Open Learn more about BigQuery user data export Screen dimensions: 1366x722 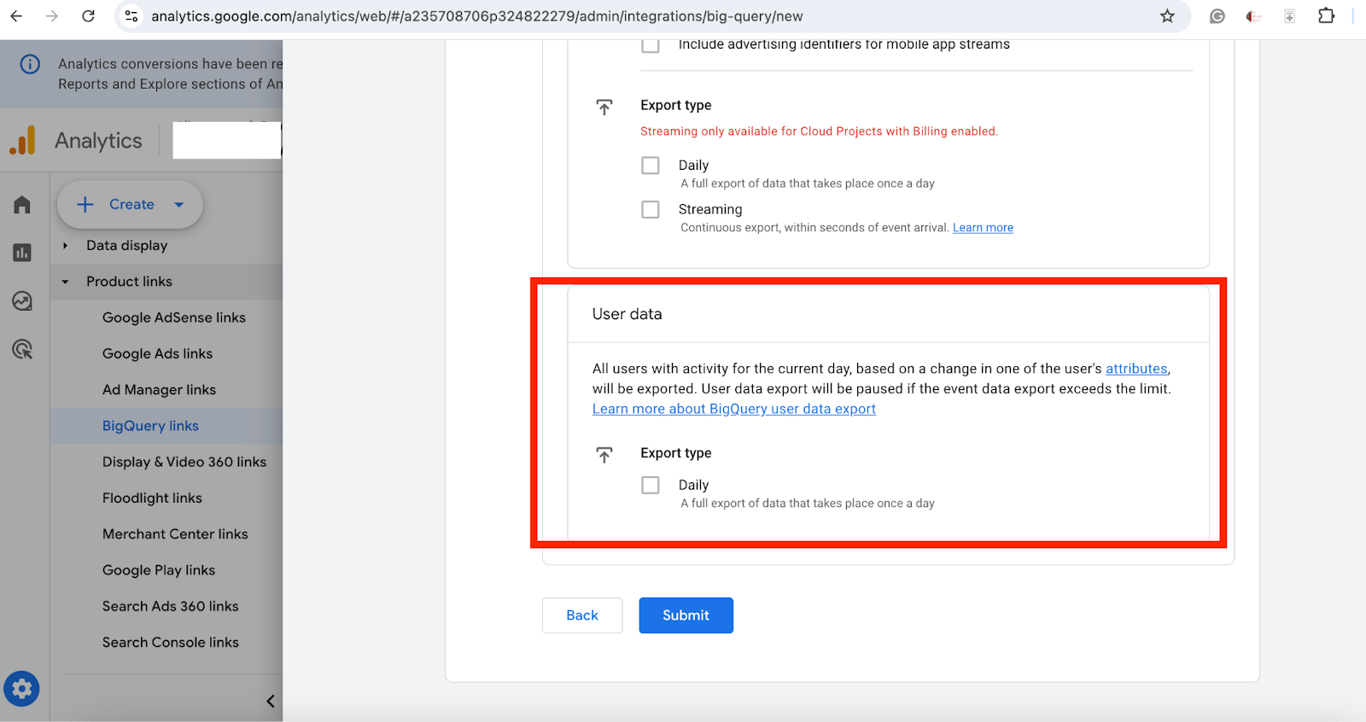point(734,409)
